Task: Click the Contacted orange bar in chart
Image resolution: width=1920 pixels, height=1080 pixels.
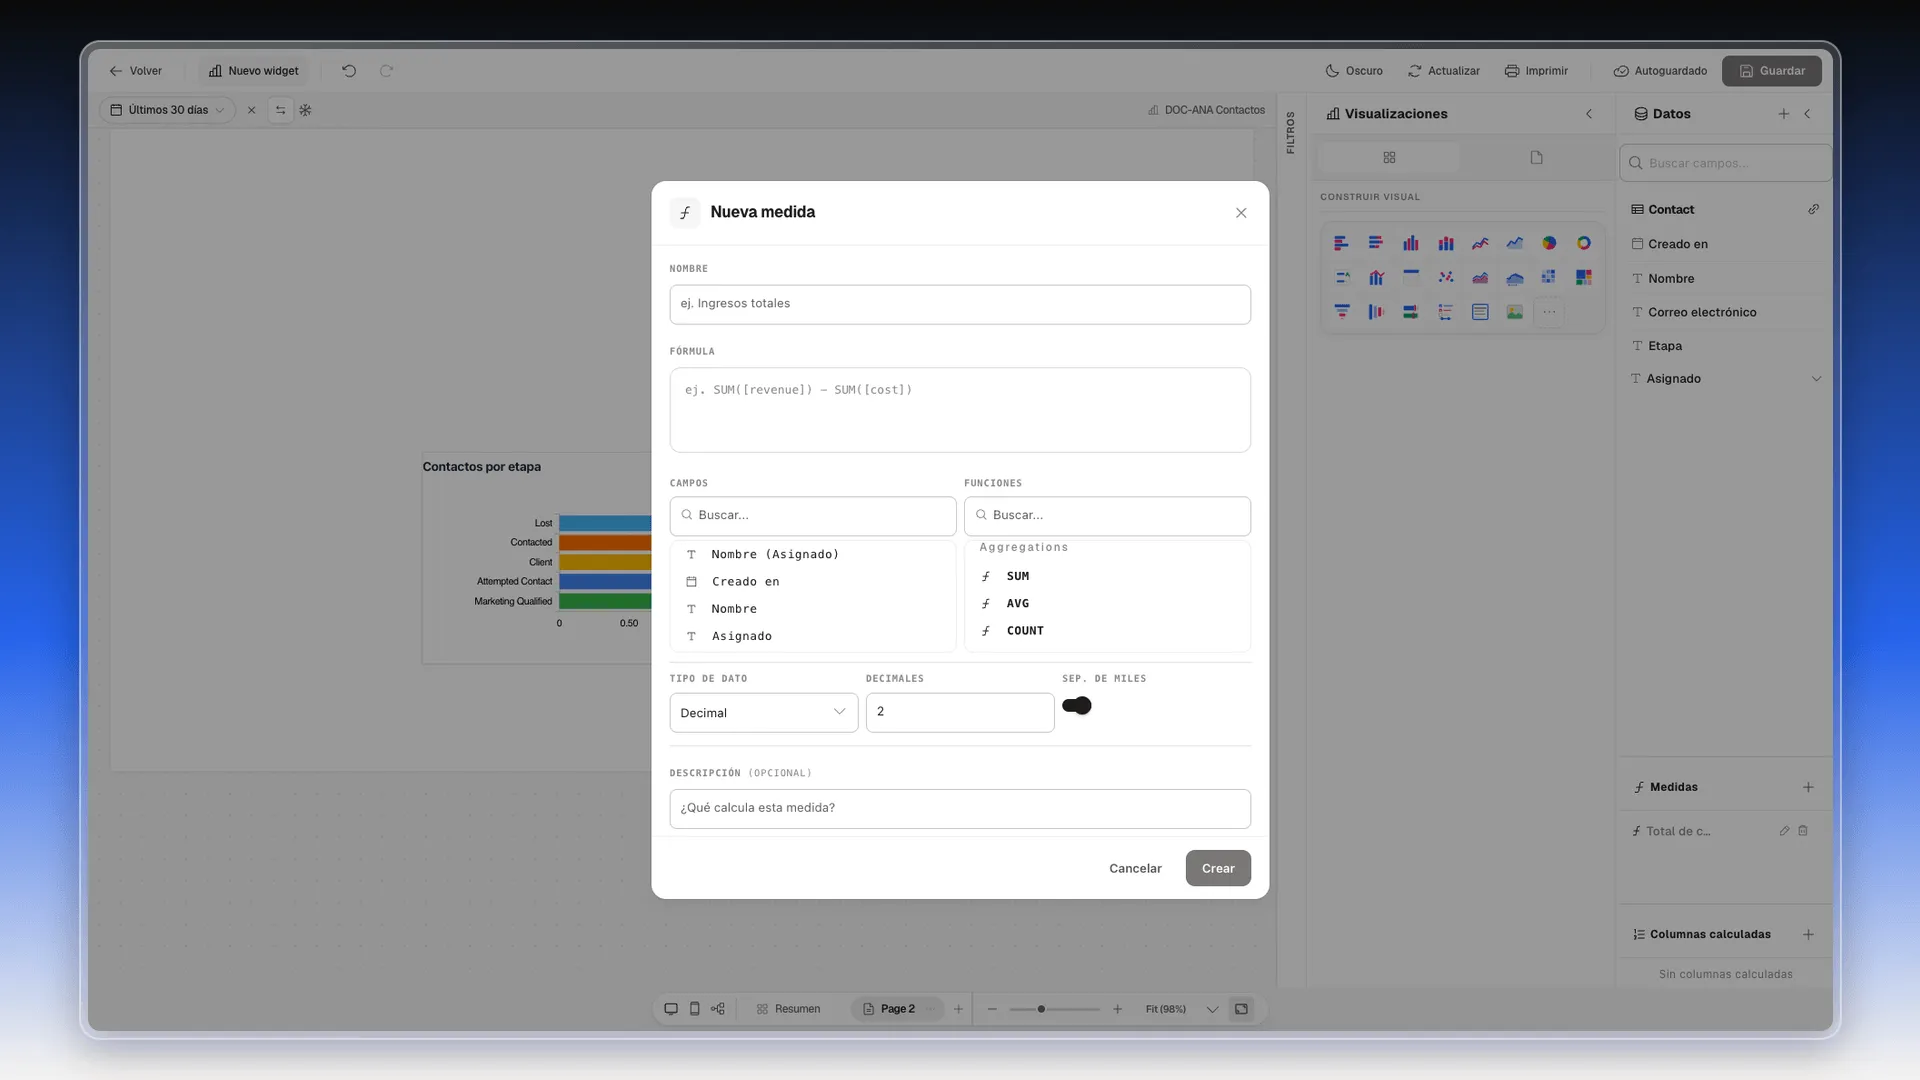Action: coord(605,542)
